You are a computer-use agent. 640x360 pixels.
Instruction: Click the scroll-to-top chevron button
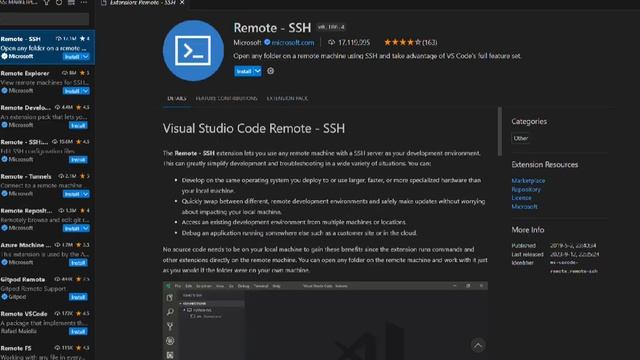[478, 345]
